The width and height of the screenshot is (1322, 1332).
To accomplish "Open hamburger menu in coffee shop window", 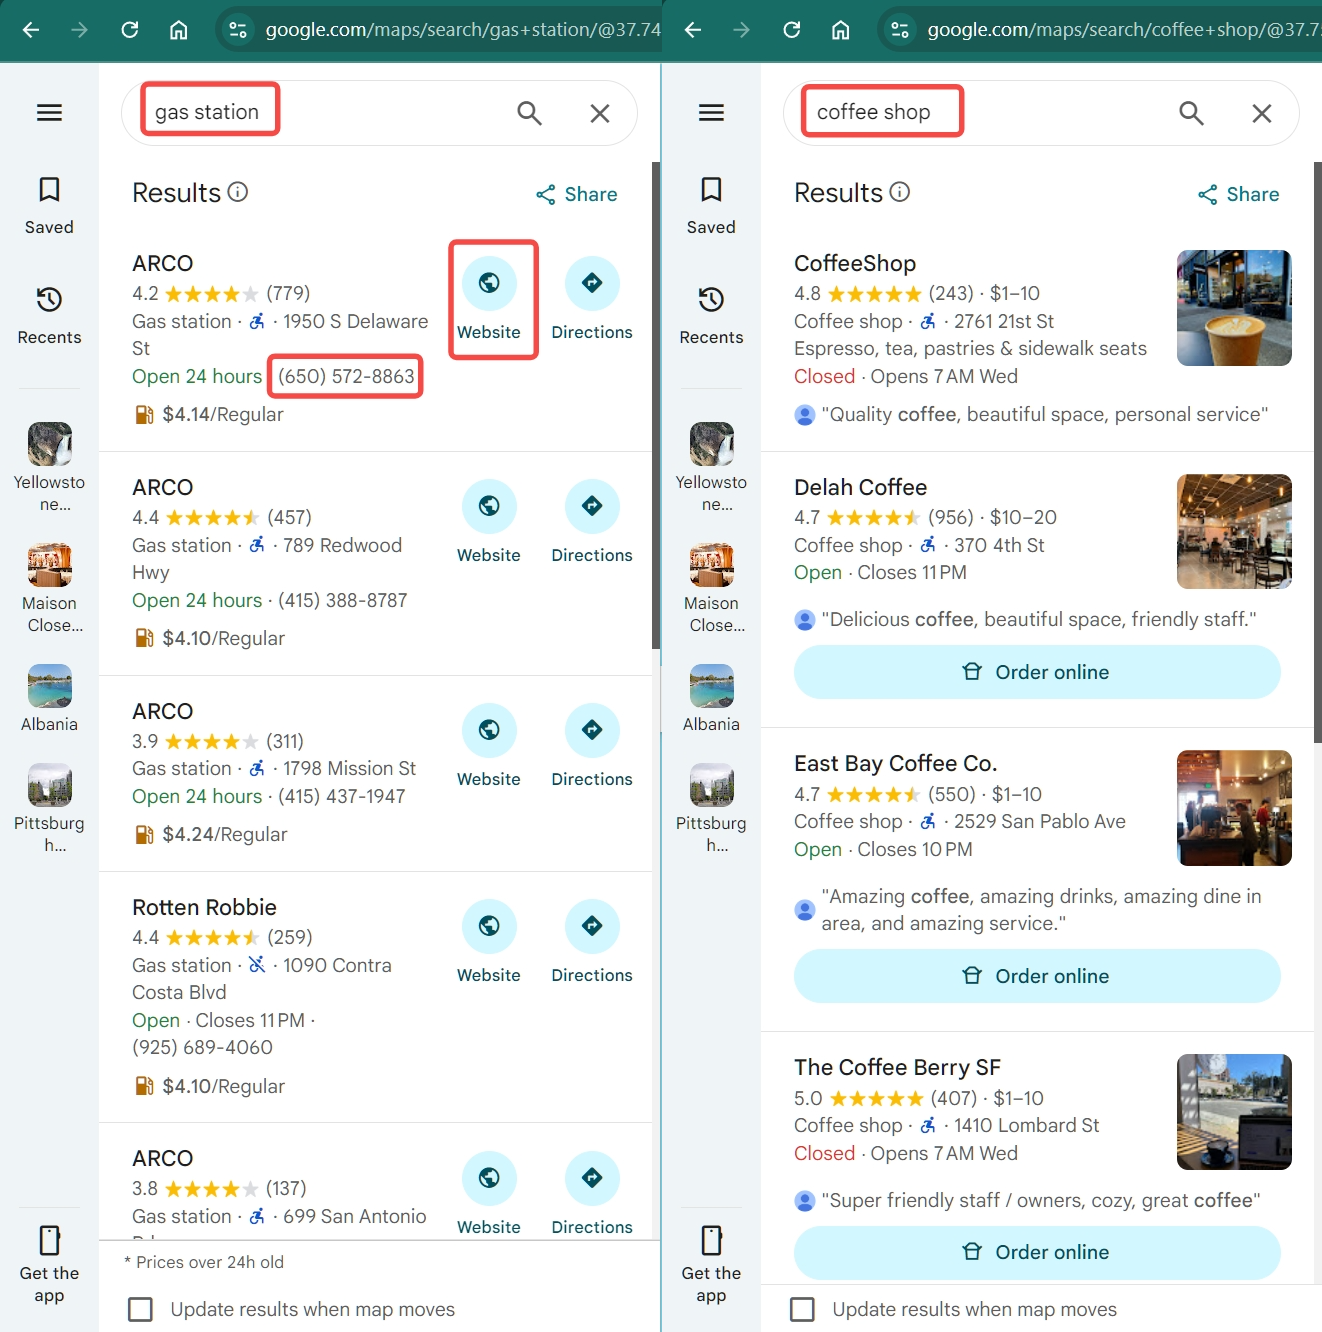I will pyautogui.click(x=711, y=112).
